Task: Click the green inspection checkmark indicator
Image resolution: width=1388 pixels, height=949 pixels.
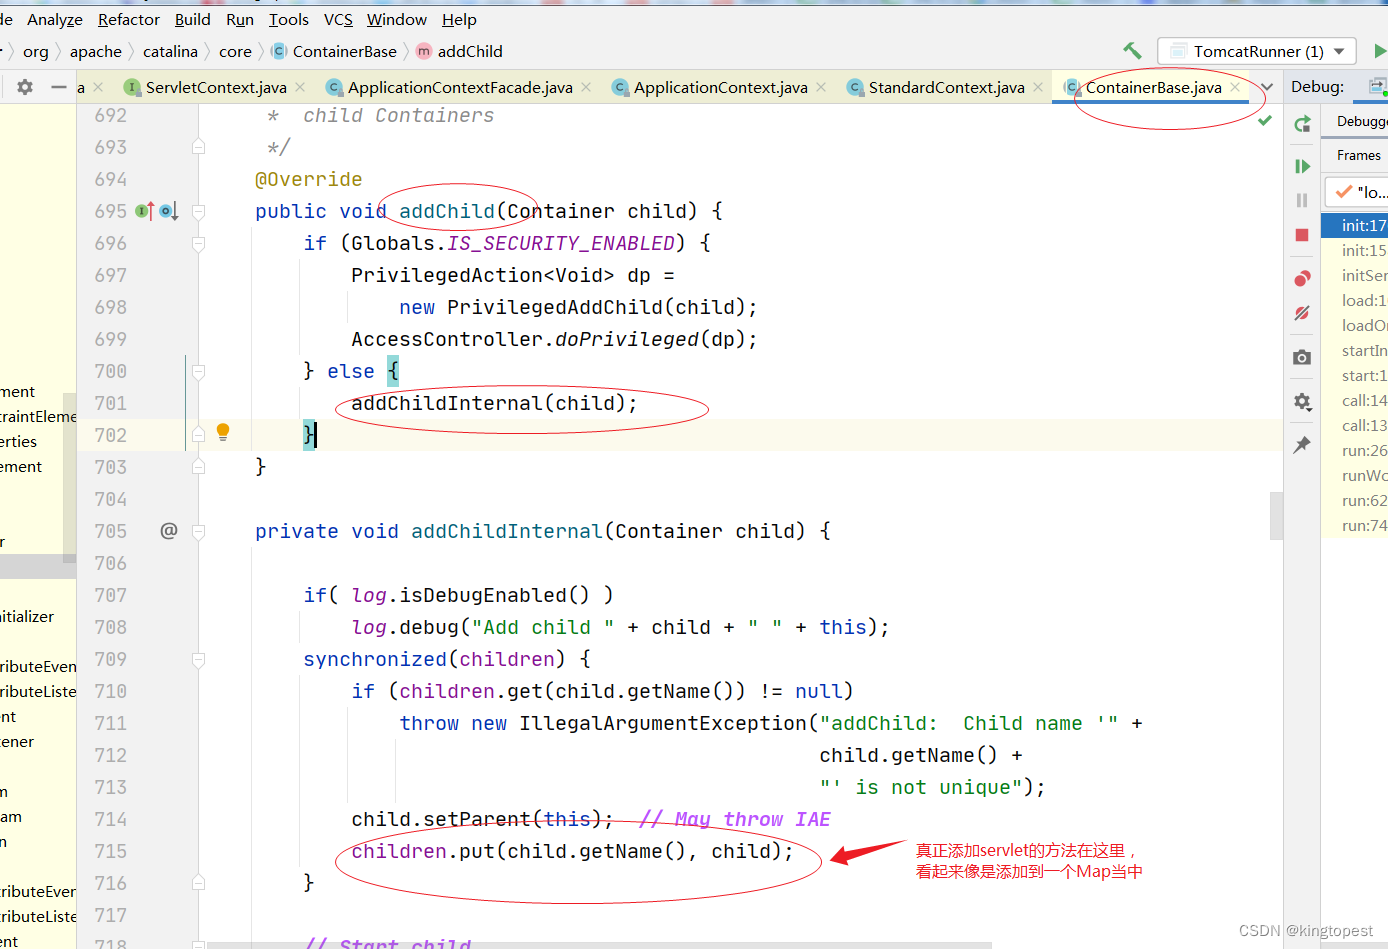Action: (1265, 120)
